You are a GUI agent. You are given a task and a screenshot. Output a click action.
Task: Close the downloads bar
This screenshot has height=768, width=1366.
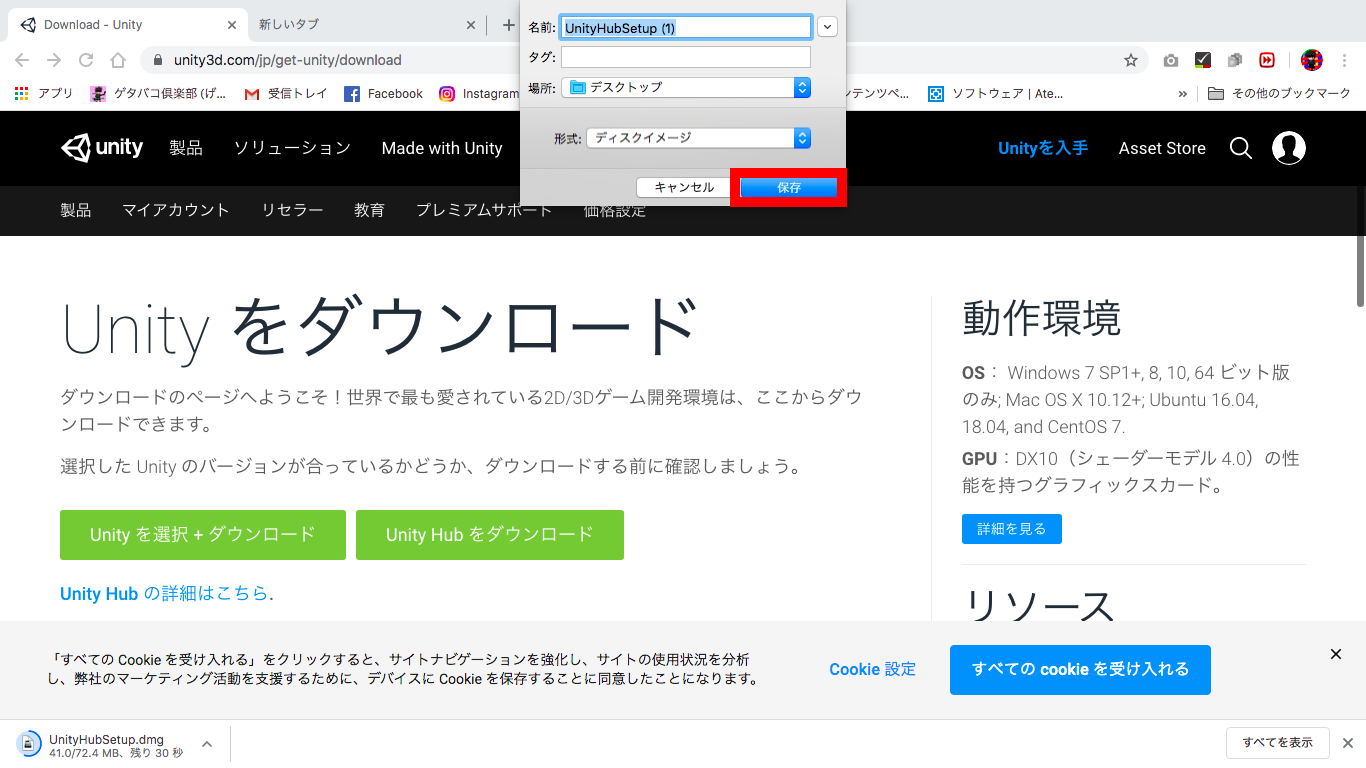1347,743
